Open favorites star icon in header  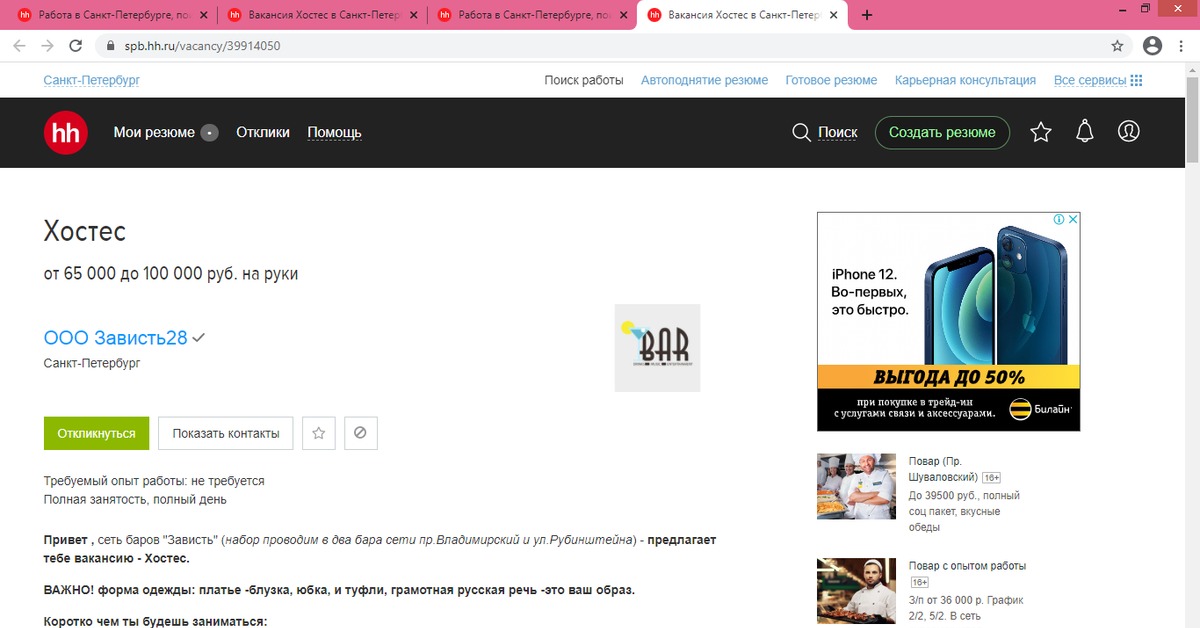tap(1041, 132)
